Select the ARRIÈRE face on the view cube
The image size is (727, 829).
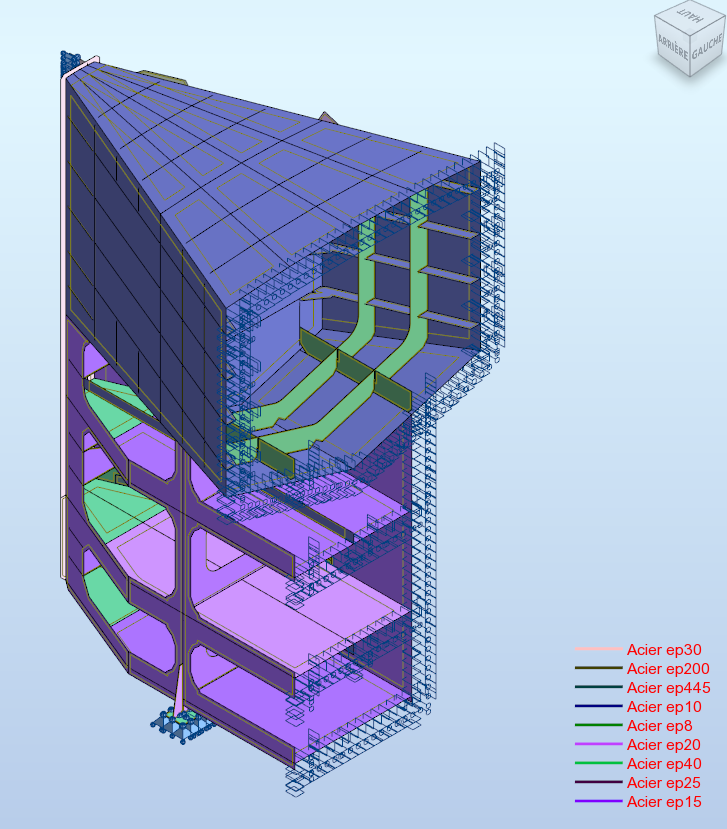[672, 44]
